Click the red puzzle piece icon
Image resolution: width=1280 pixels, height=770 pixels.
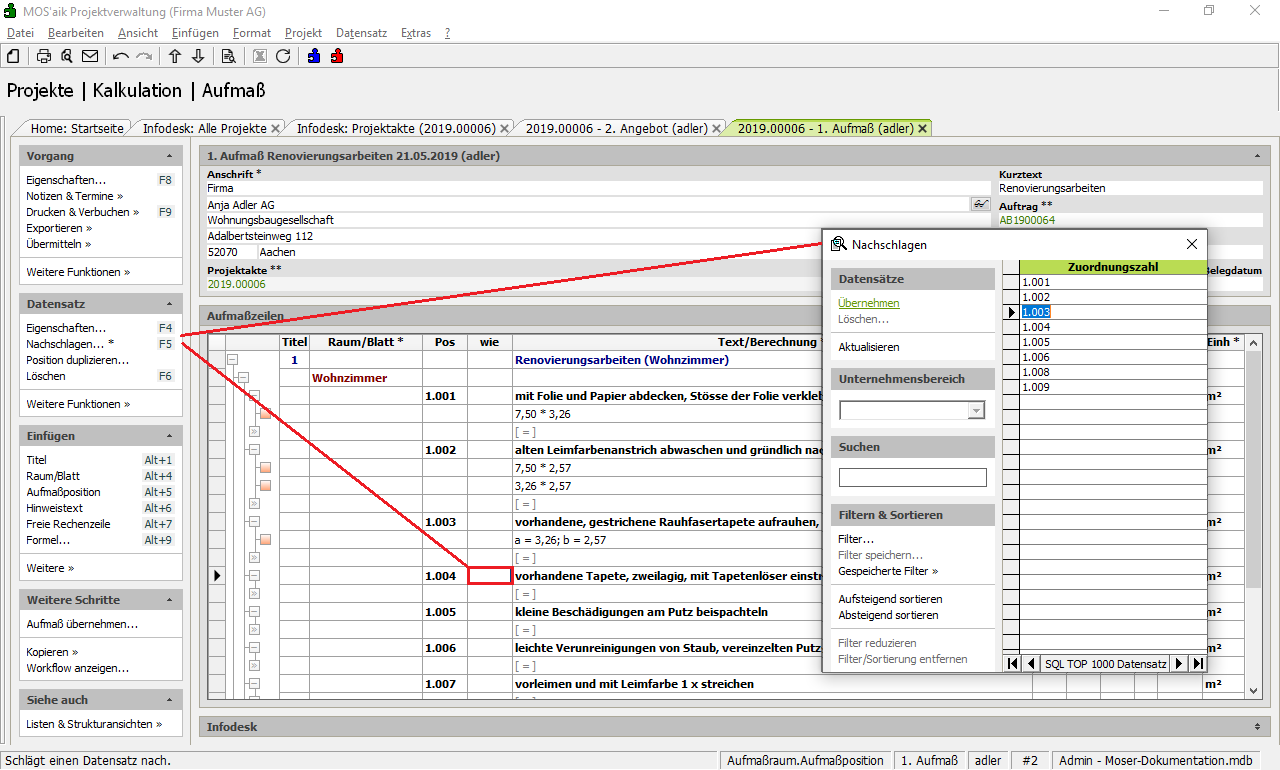click(337, 56)
